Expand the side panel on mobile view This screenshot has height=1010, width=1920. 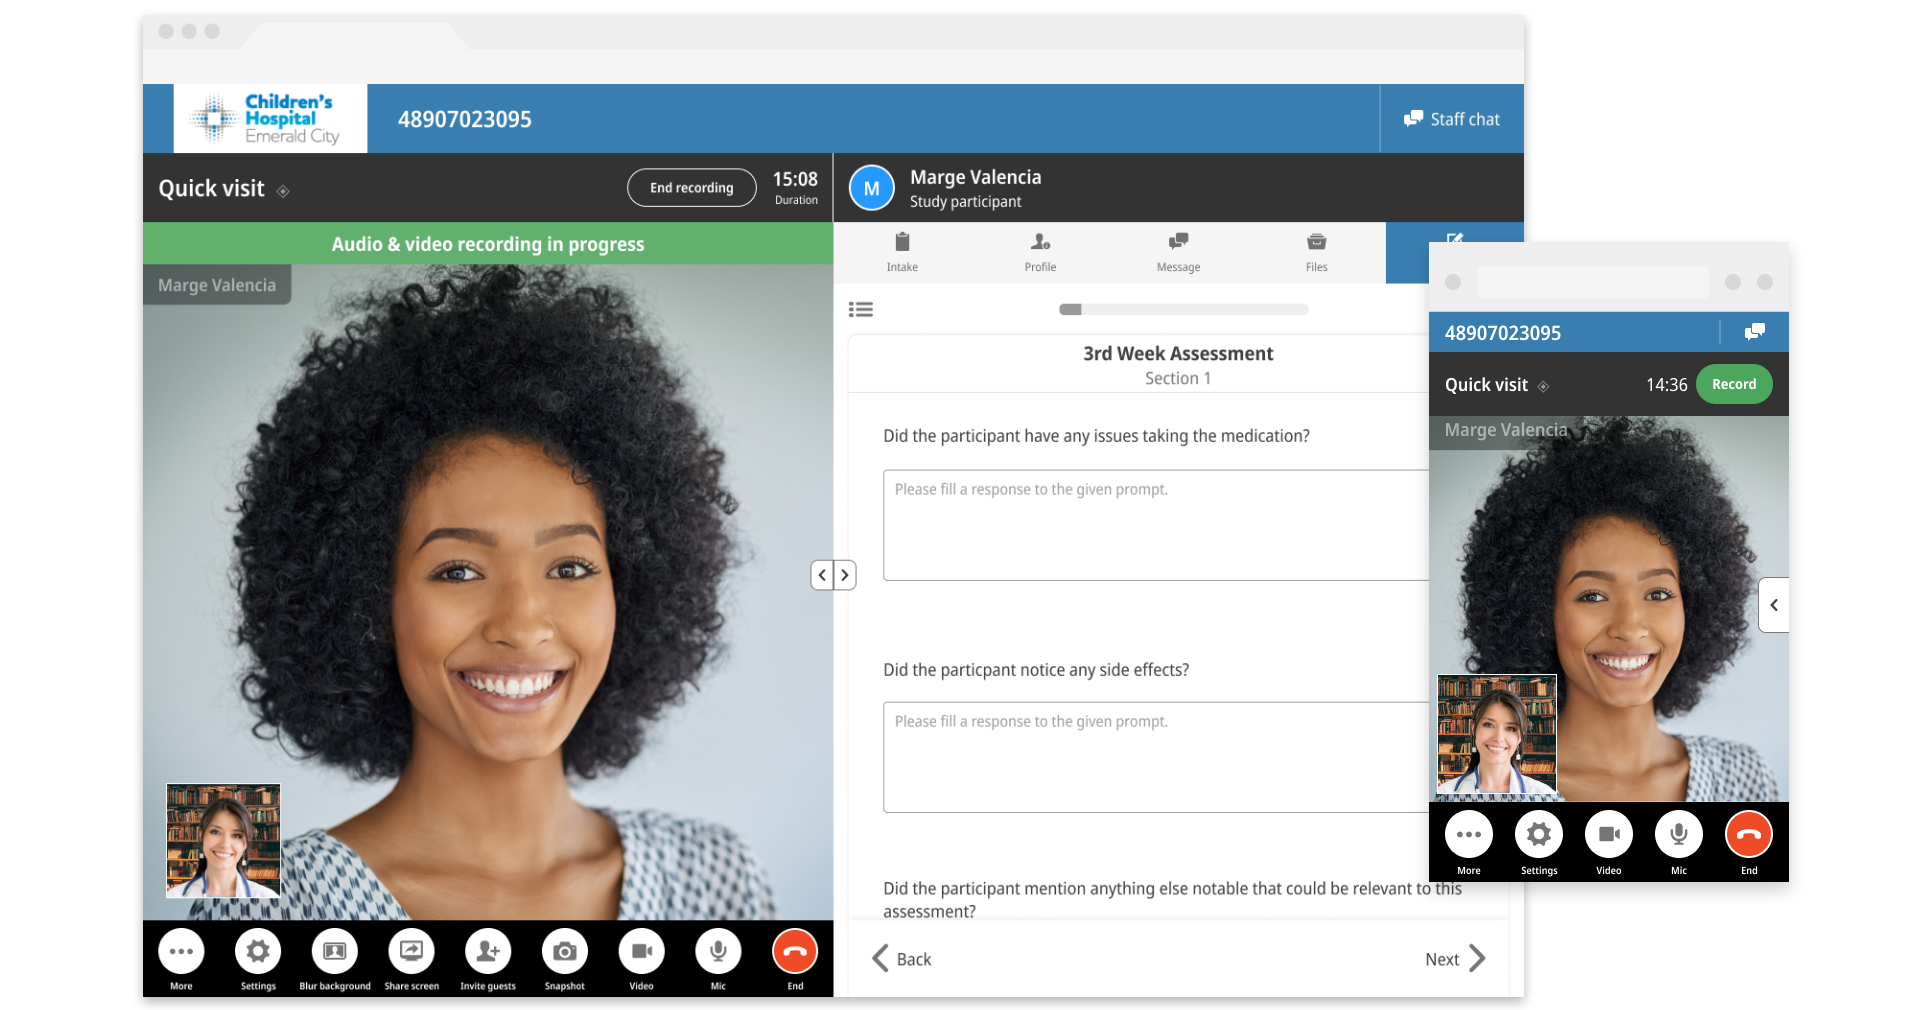pyautogui.click(x=1775, y=604)
